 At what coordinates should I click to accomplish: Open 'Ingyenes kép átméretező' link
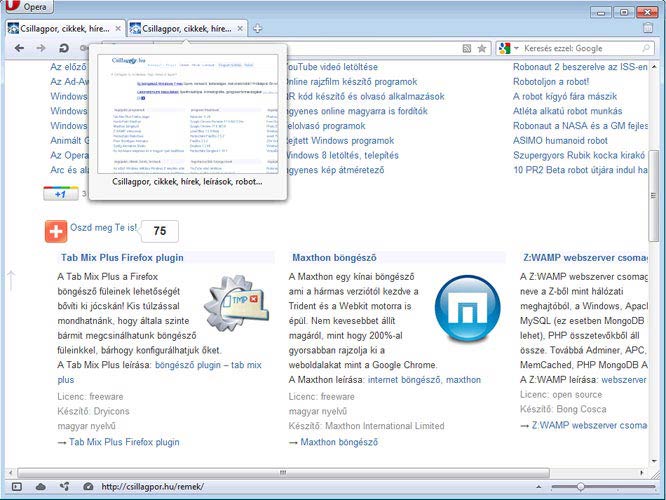(x=335, y=170)
